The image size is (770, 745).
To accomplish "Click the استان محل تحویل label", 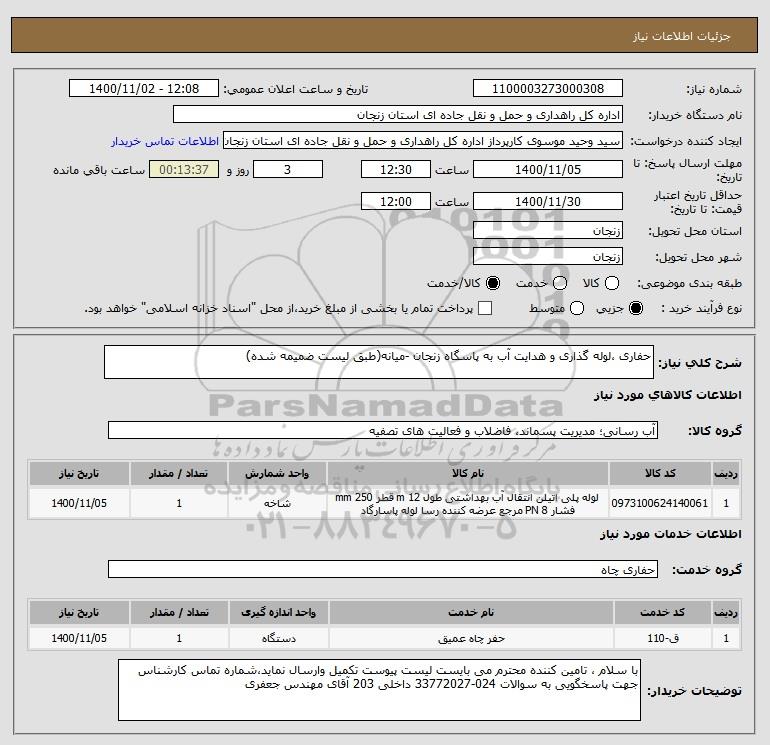I will [695, 231].
